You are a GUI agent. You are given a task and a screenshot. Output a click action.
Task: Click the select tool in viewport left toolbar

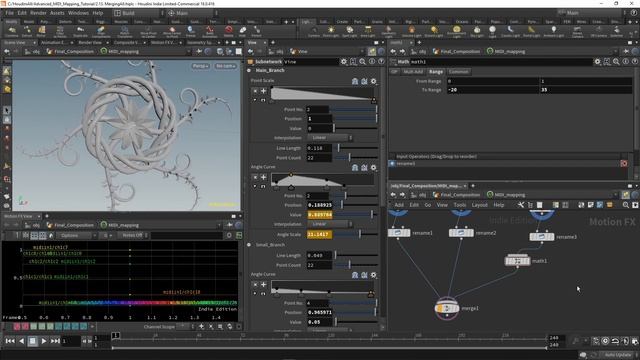tap(7, 110)
